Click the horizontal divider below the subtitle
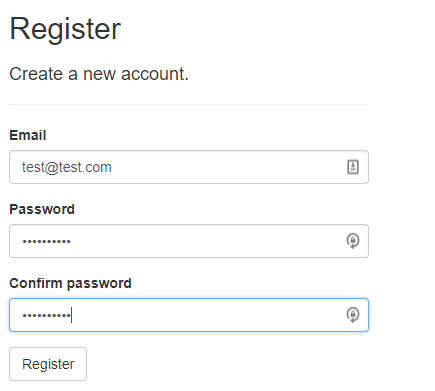This screenshot has height=391, width=435. pyautogui.click(x=189, y=104)
